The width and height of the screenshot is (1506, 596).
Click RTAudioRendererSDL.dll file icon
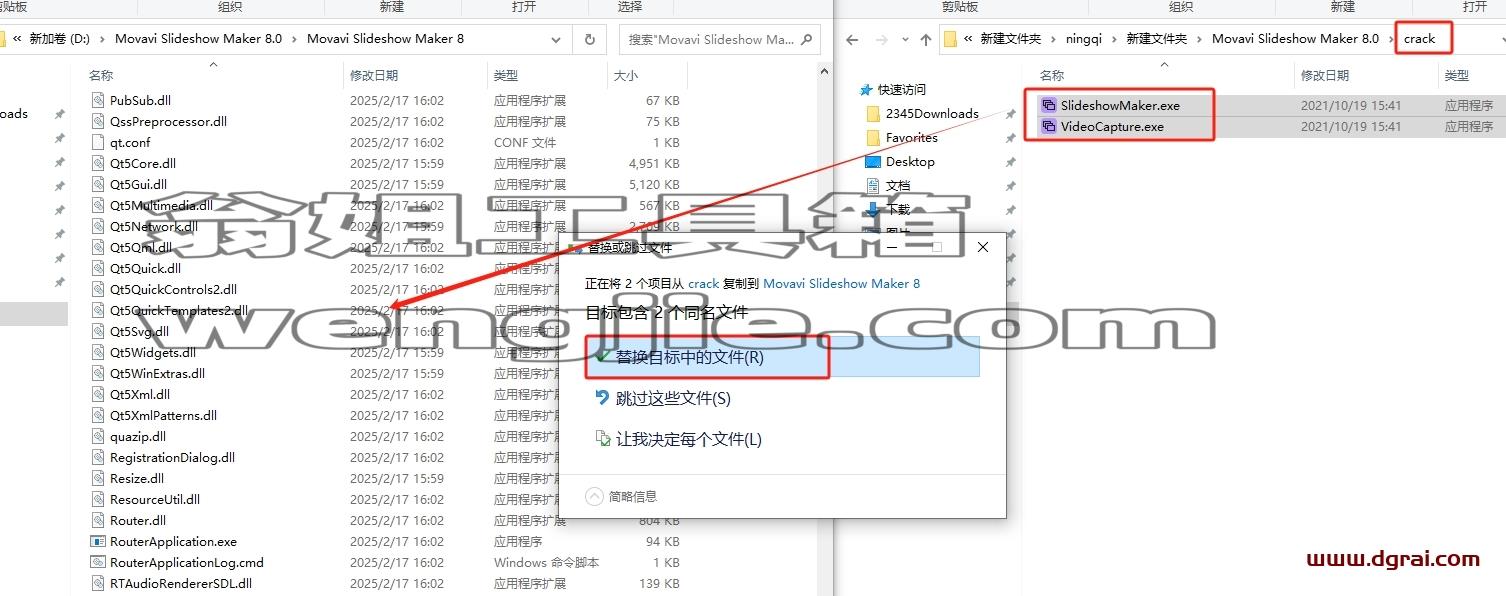98,583
